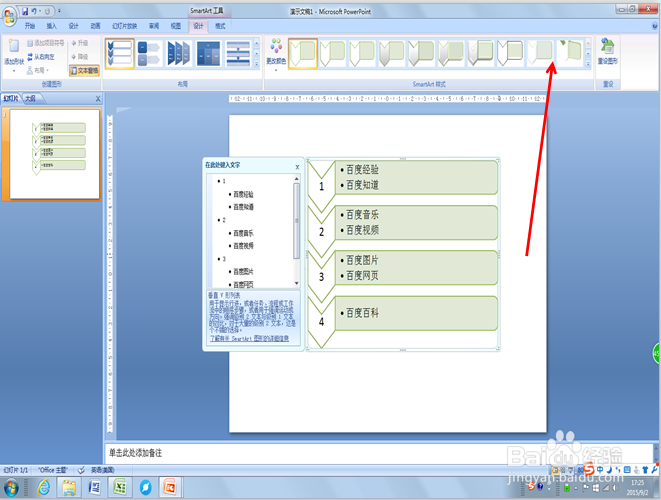Select the slide 1 thumbnail
661x500 pixels.
coord(54,154)
